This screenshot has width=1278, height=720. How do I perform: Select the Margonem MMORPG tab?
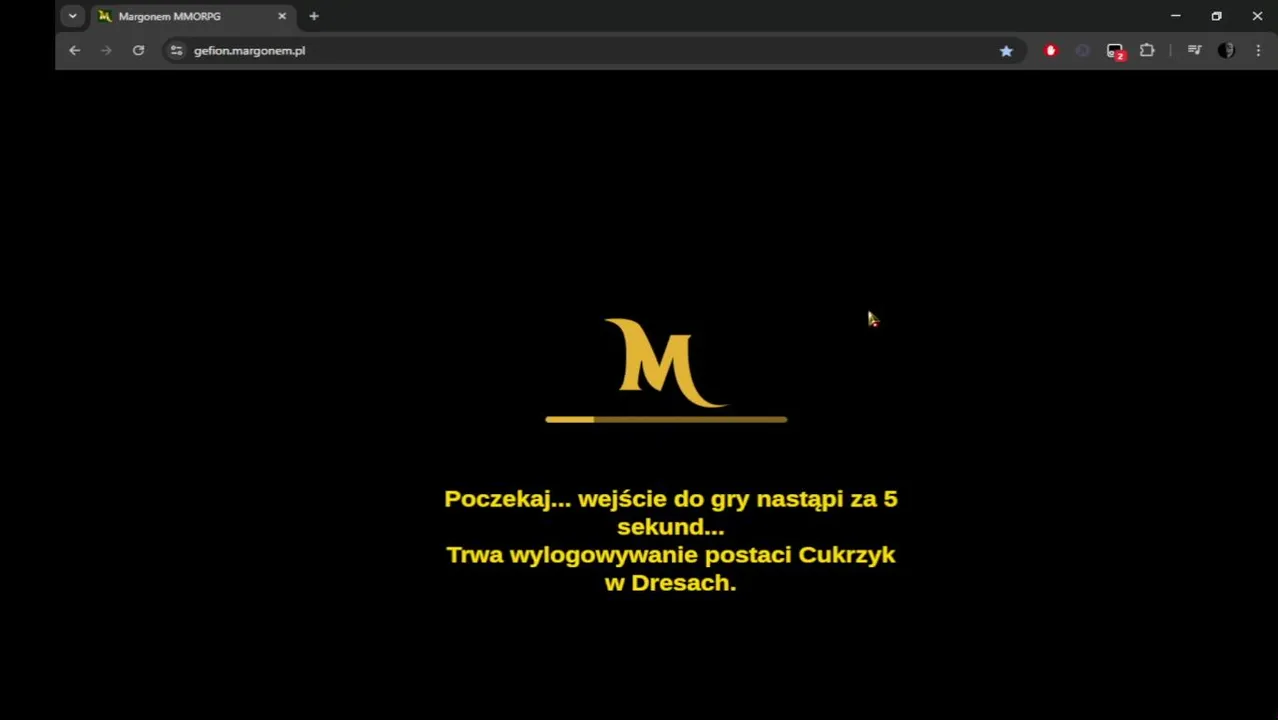[192, 16]
